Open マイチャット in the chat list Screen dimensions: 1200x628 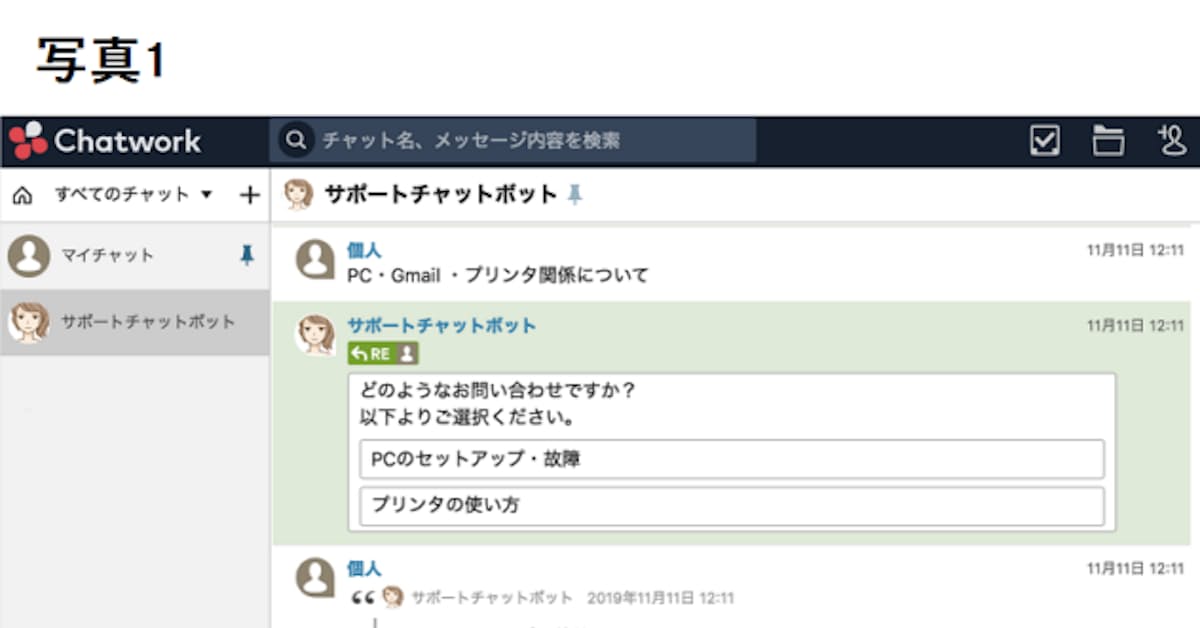tap(107, 256)
